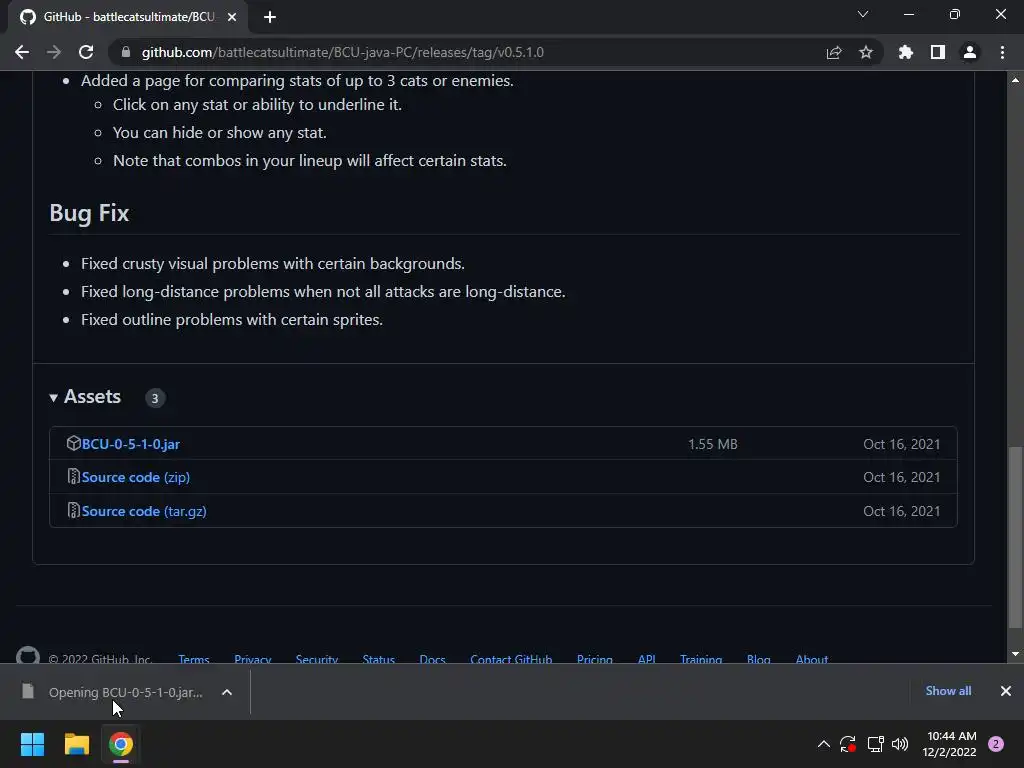Click Show all downloads

coord(948,691)
